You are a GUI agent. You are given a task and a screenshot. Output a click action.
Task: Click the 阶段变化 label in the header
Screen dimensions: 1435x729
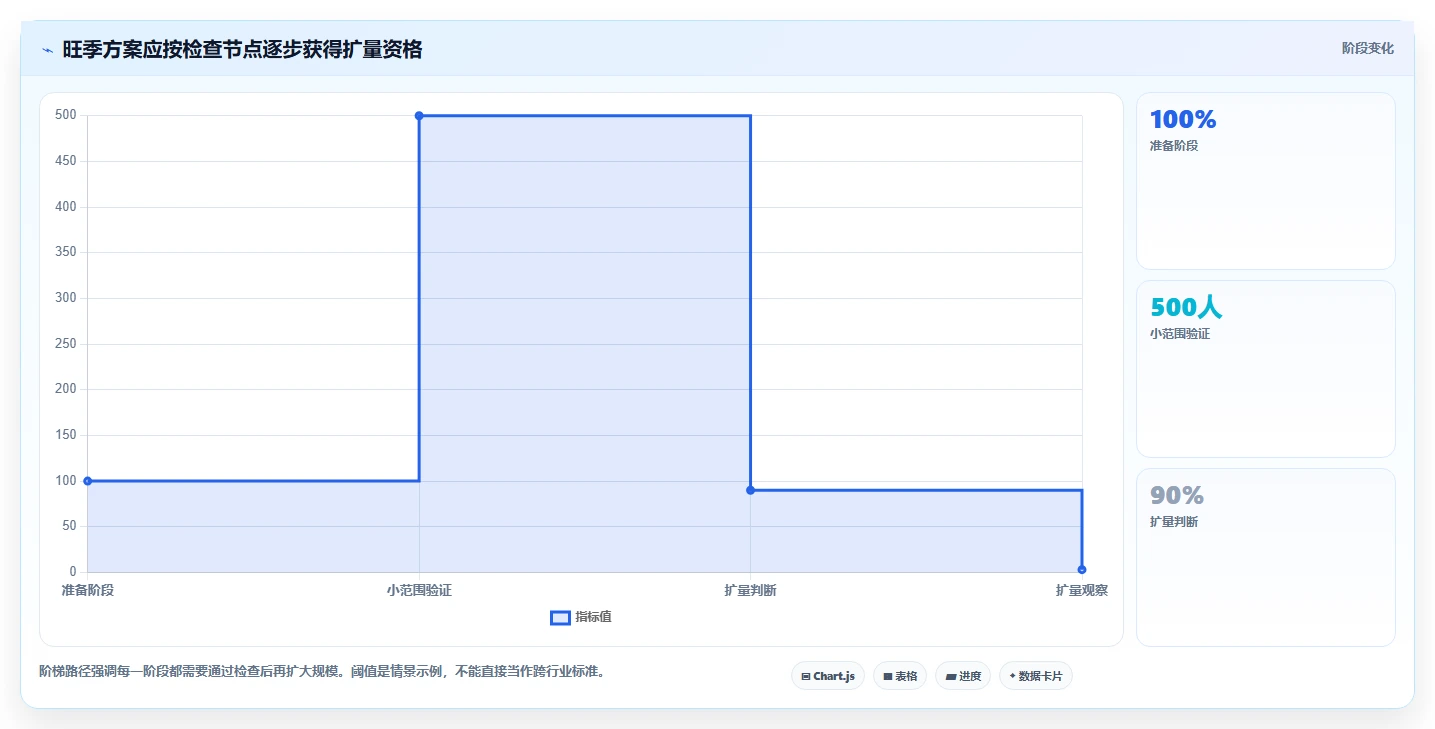pos(1367,48)
